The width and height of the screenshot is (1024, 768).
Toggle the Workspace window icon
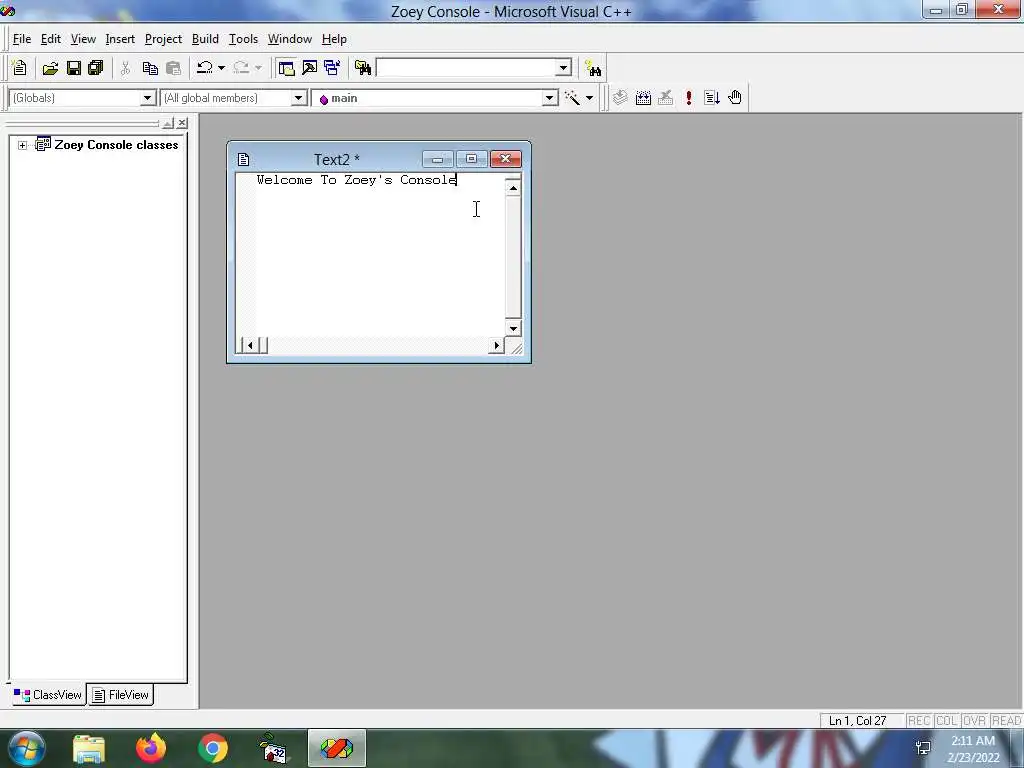[x=286, y=68]
